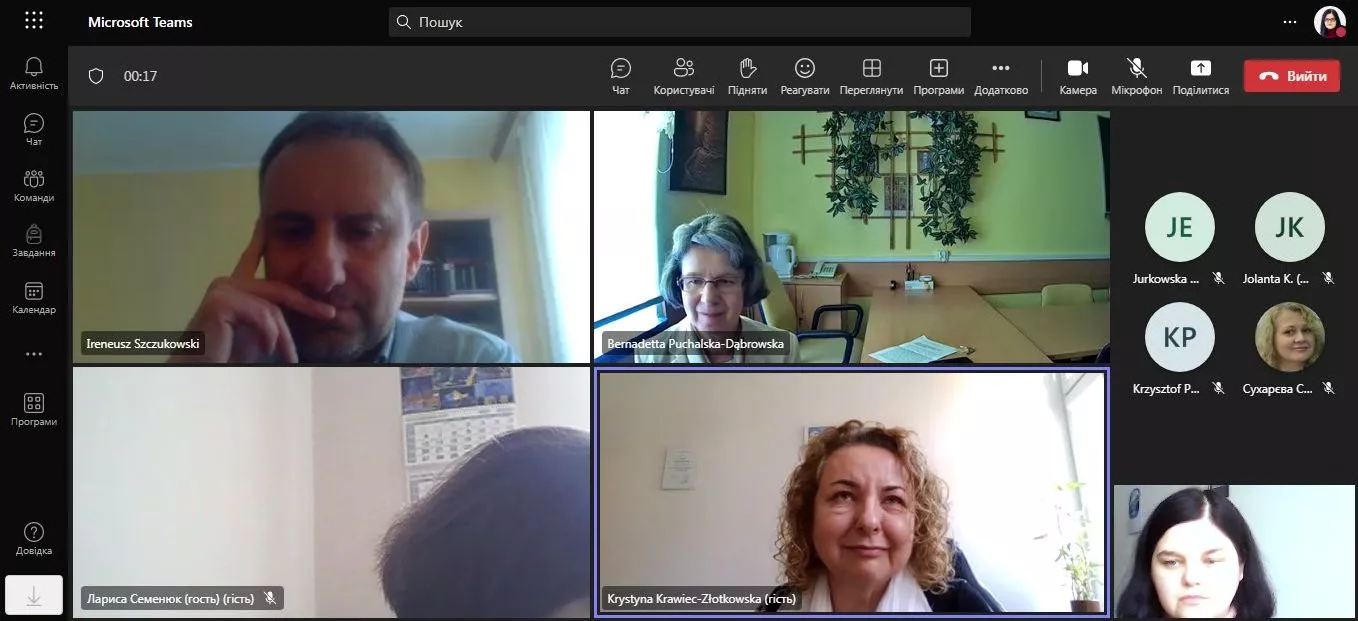Expand Додатково more actions menu
The width and height of the screenshot is (1358, 621).
pos(1000,75)
